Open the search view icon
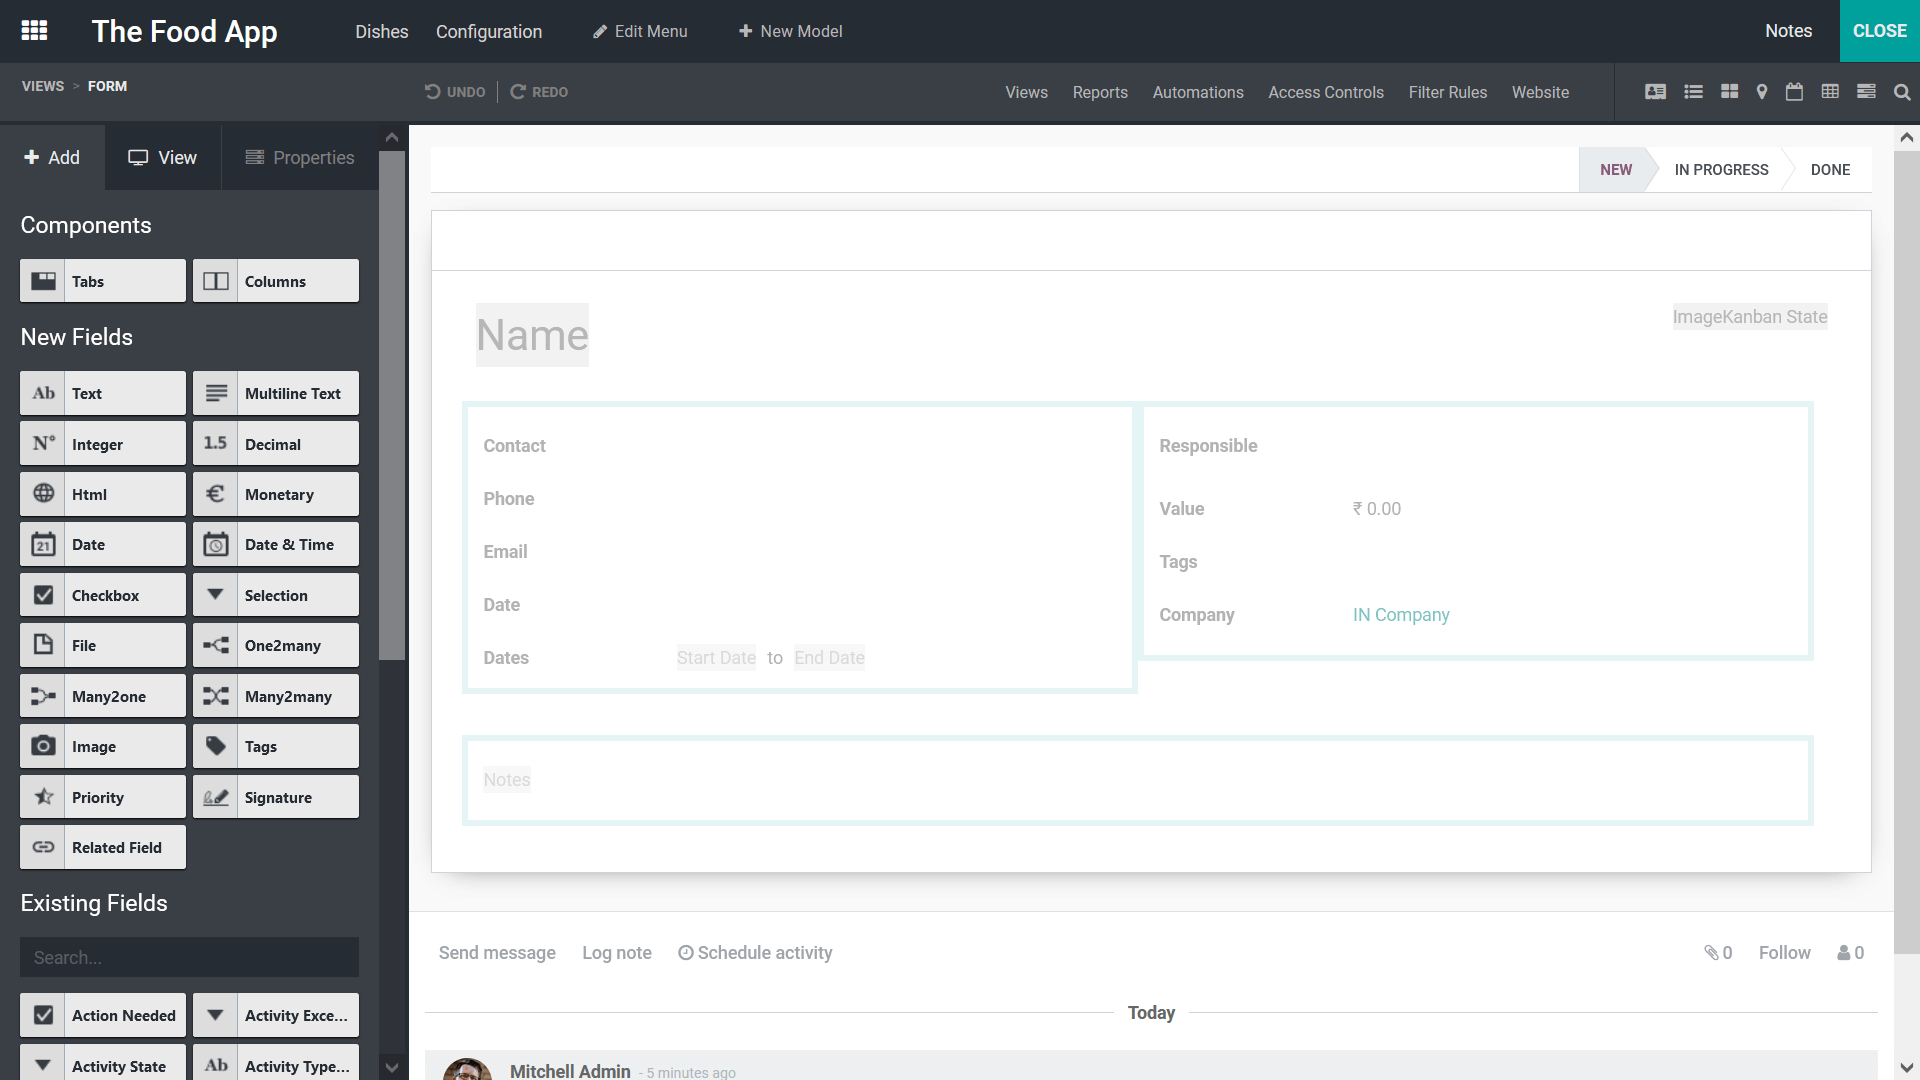The image size is (1920, 1080). 1902,92
